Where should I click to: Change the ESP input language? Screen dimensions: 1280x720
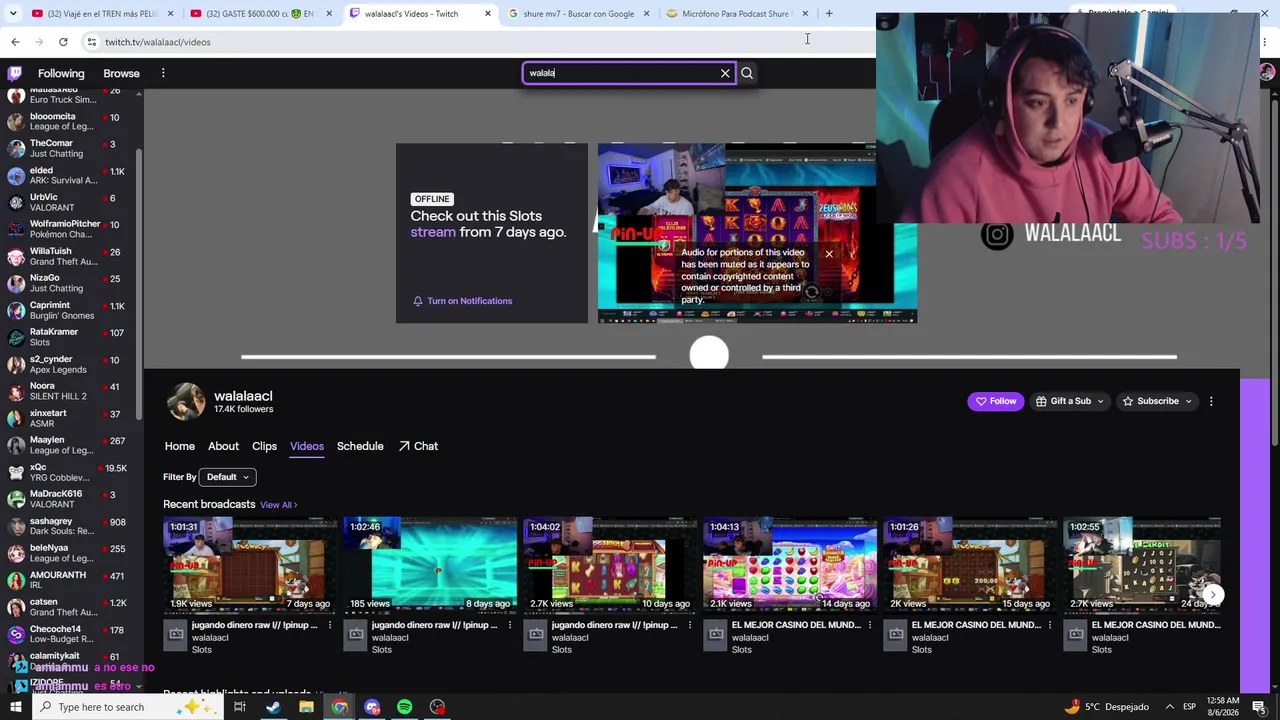click(x=1189, y=707)
